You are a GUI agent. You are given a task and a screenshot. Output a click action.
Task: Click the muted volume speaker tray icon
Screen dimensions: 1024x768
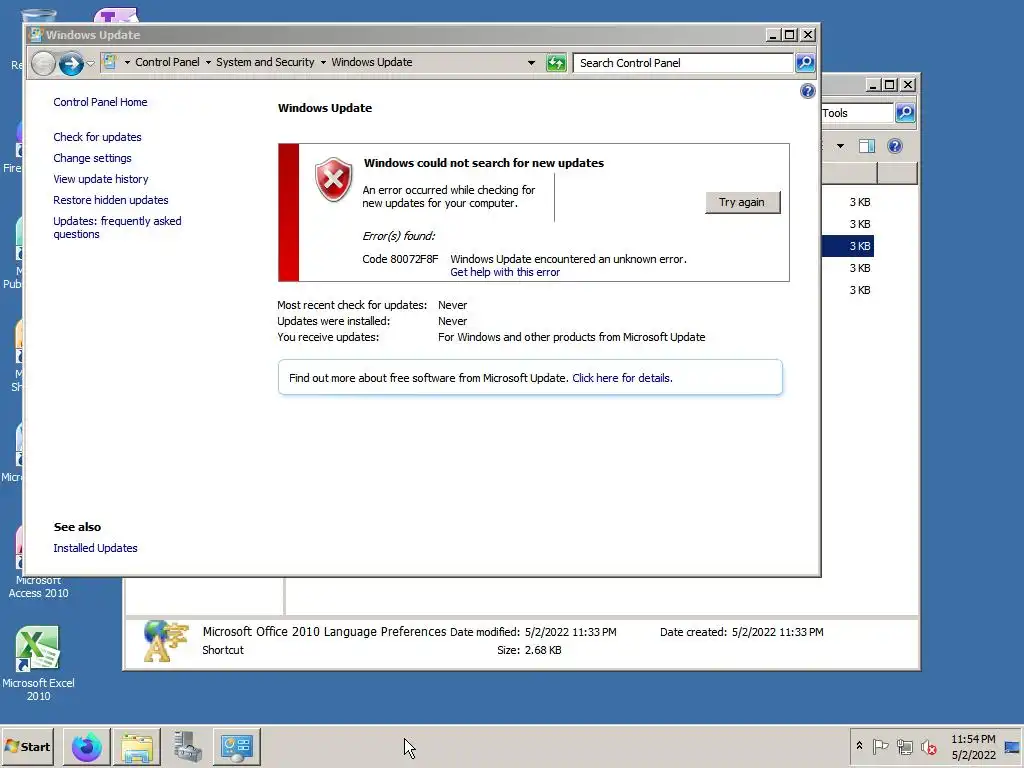pos(929,746)
